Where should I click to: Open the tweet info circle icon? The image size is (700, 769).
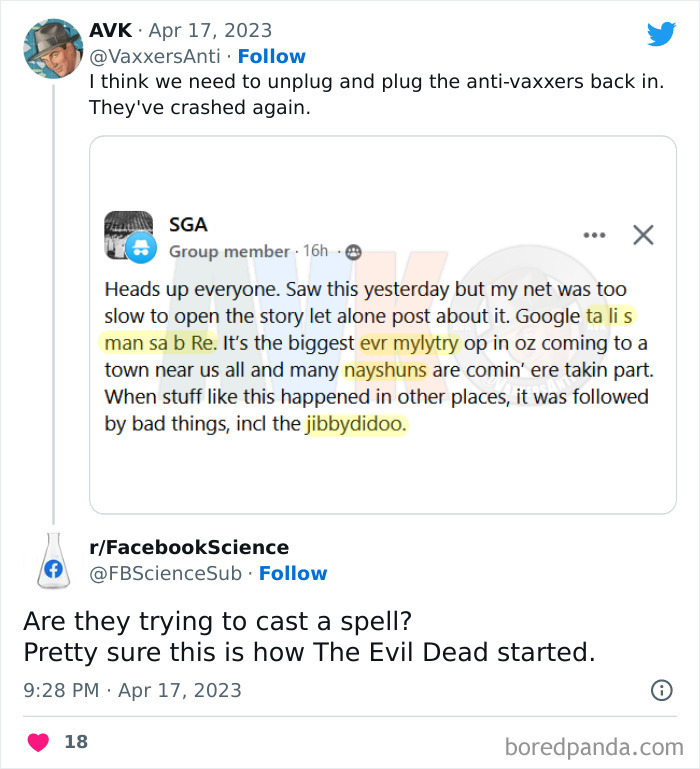coord(661,690)
